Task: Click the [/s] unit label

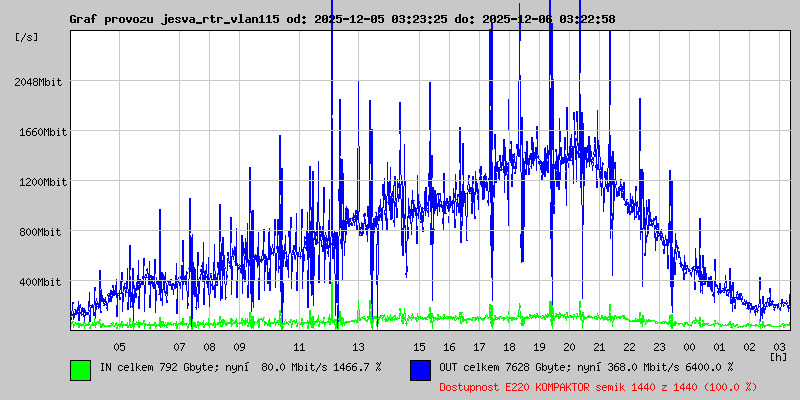Action: (x=28, y=36)
